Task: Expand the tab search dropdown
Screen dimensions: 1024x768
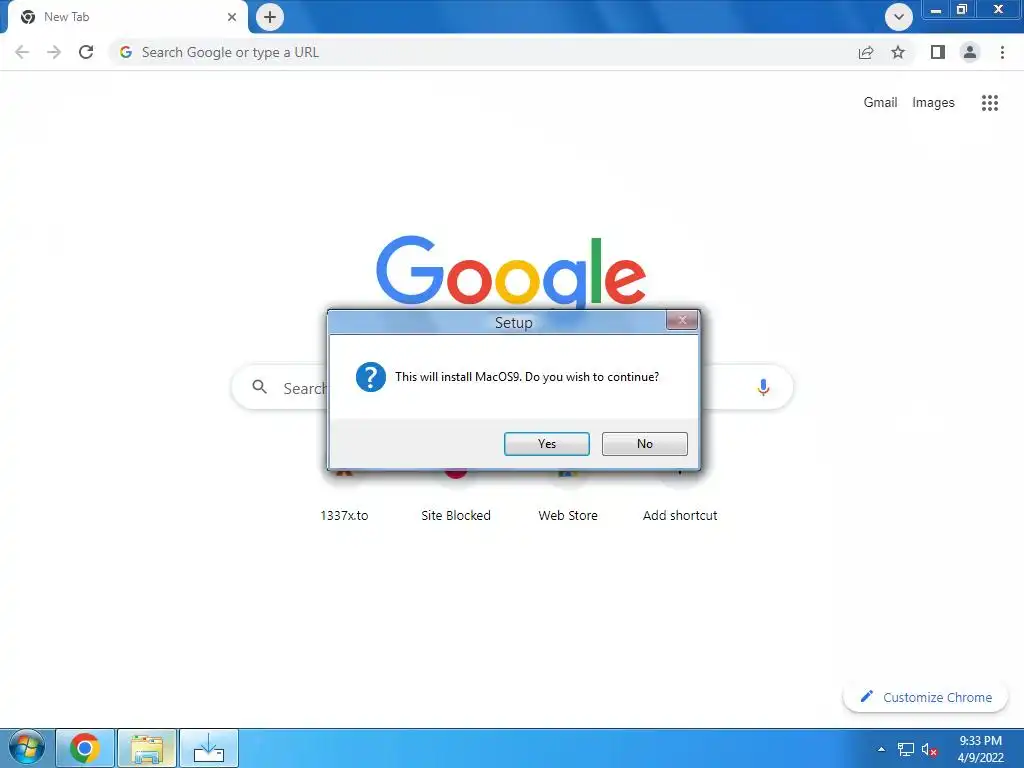Action: pos(899,17)
